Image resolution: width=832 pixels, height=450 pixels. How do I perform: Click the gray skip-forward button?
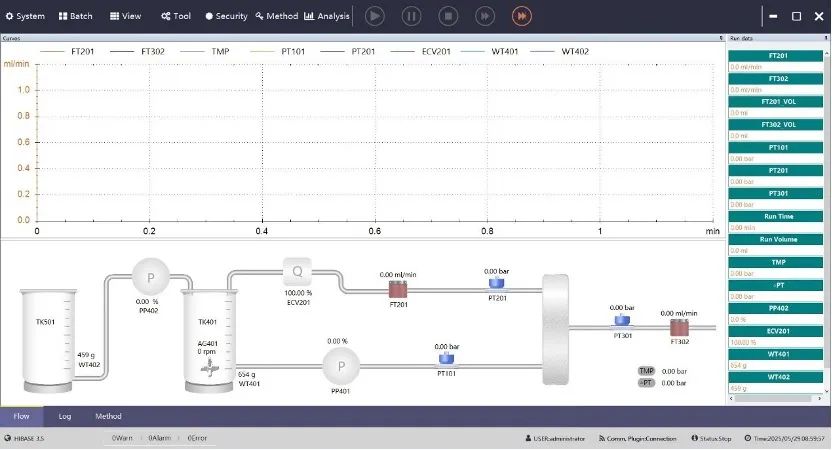[485, 16]
